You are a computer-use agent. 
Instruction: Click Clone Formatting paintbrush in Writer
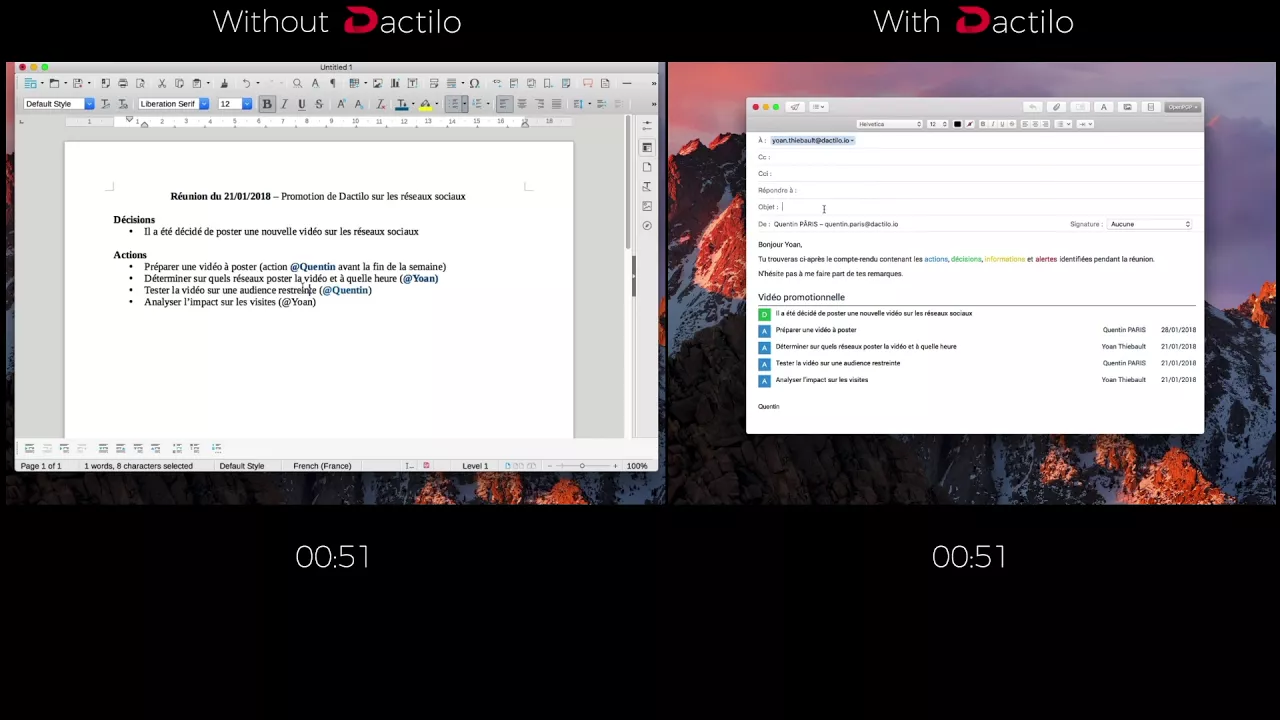(x=224, y=83)
